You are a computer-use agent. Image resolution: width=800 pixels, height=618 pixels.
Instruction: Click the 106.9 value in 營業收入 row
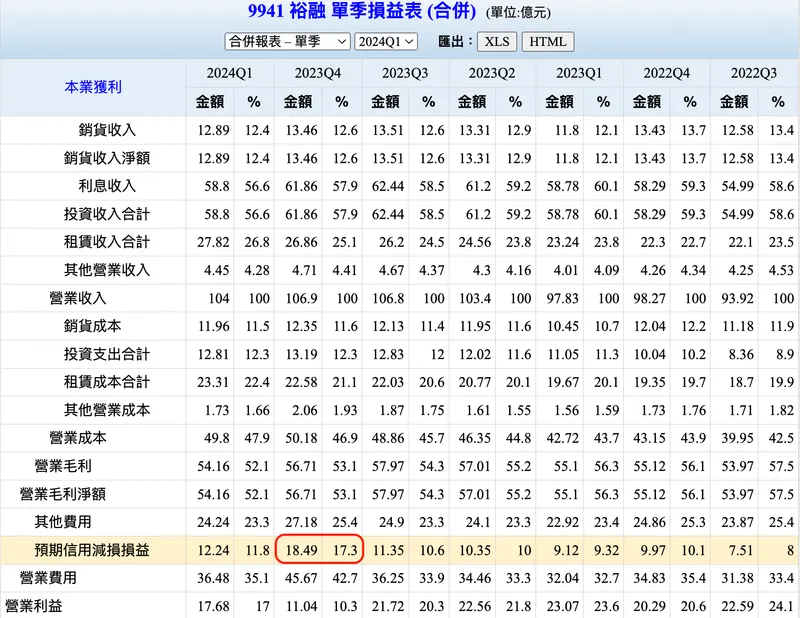coord(302,299)
